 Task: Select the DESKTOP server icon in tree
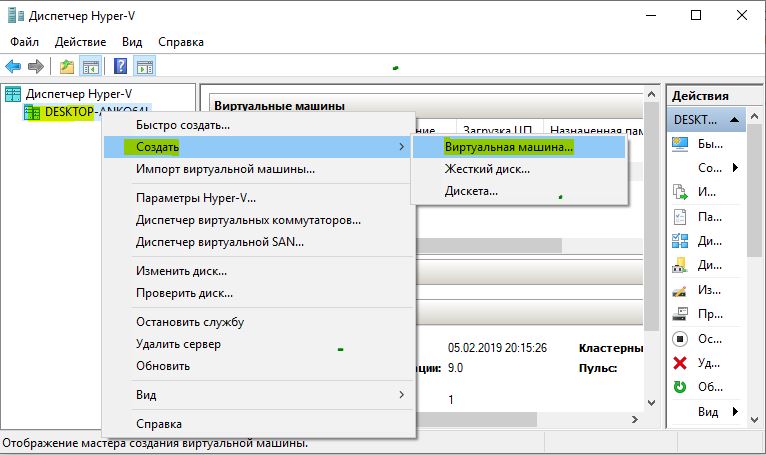pyautogui.click(x=32, y=112)
